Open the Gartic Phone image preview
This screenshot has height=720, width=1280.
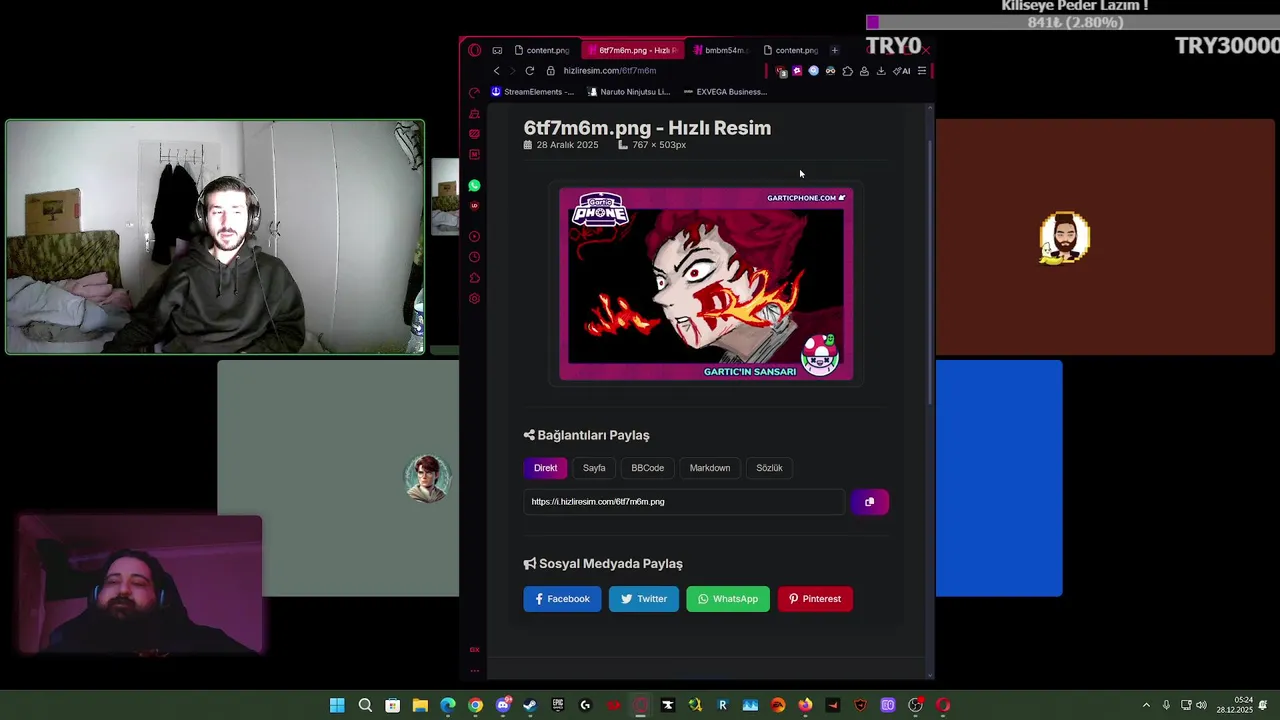pos(706,285)
